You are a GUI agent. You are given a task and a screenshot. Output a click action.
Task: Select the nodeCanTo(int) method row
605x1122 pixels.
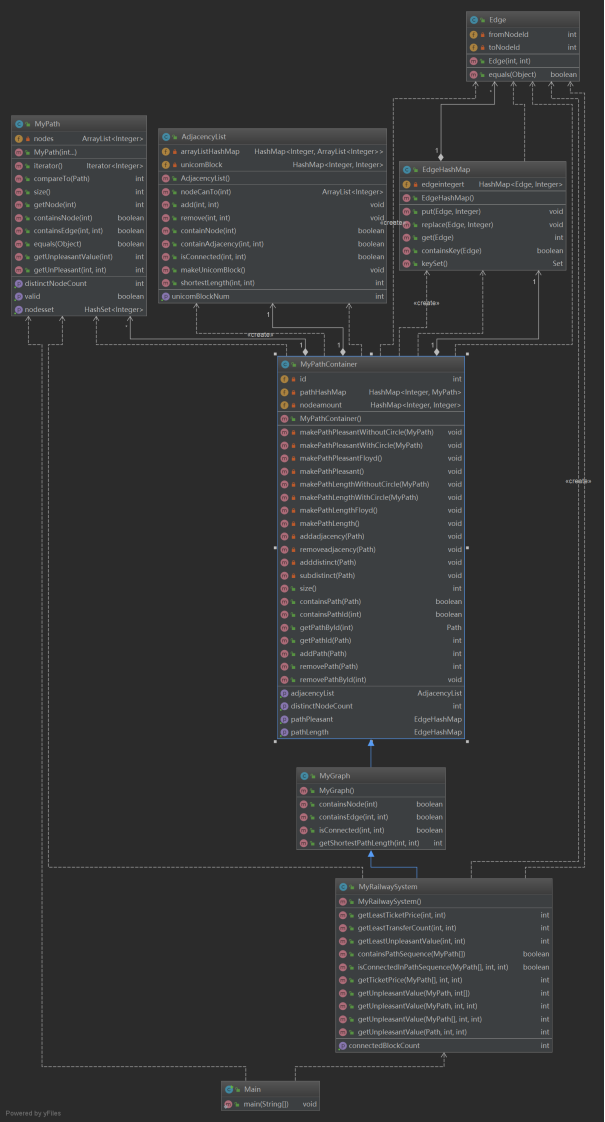click(x=273, y=192)
